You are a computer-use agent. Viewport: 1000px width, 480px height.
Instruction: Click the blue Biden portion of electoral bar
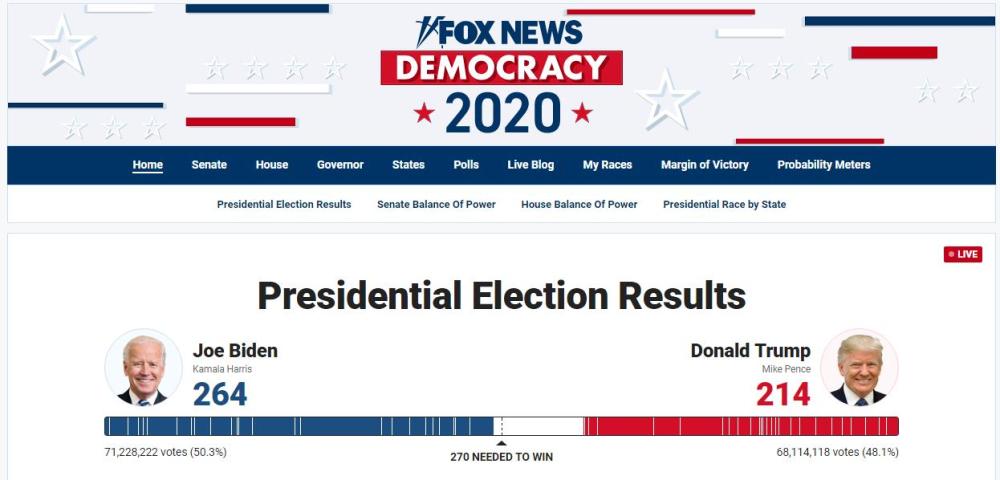point(300,426)
